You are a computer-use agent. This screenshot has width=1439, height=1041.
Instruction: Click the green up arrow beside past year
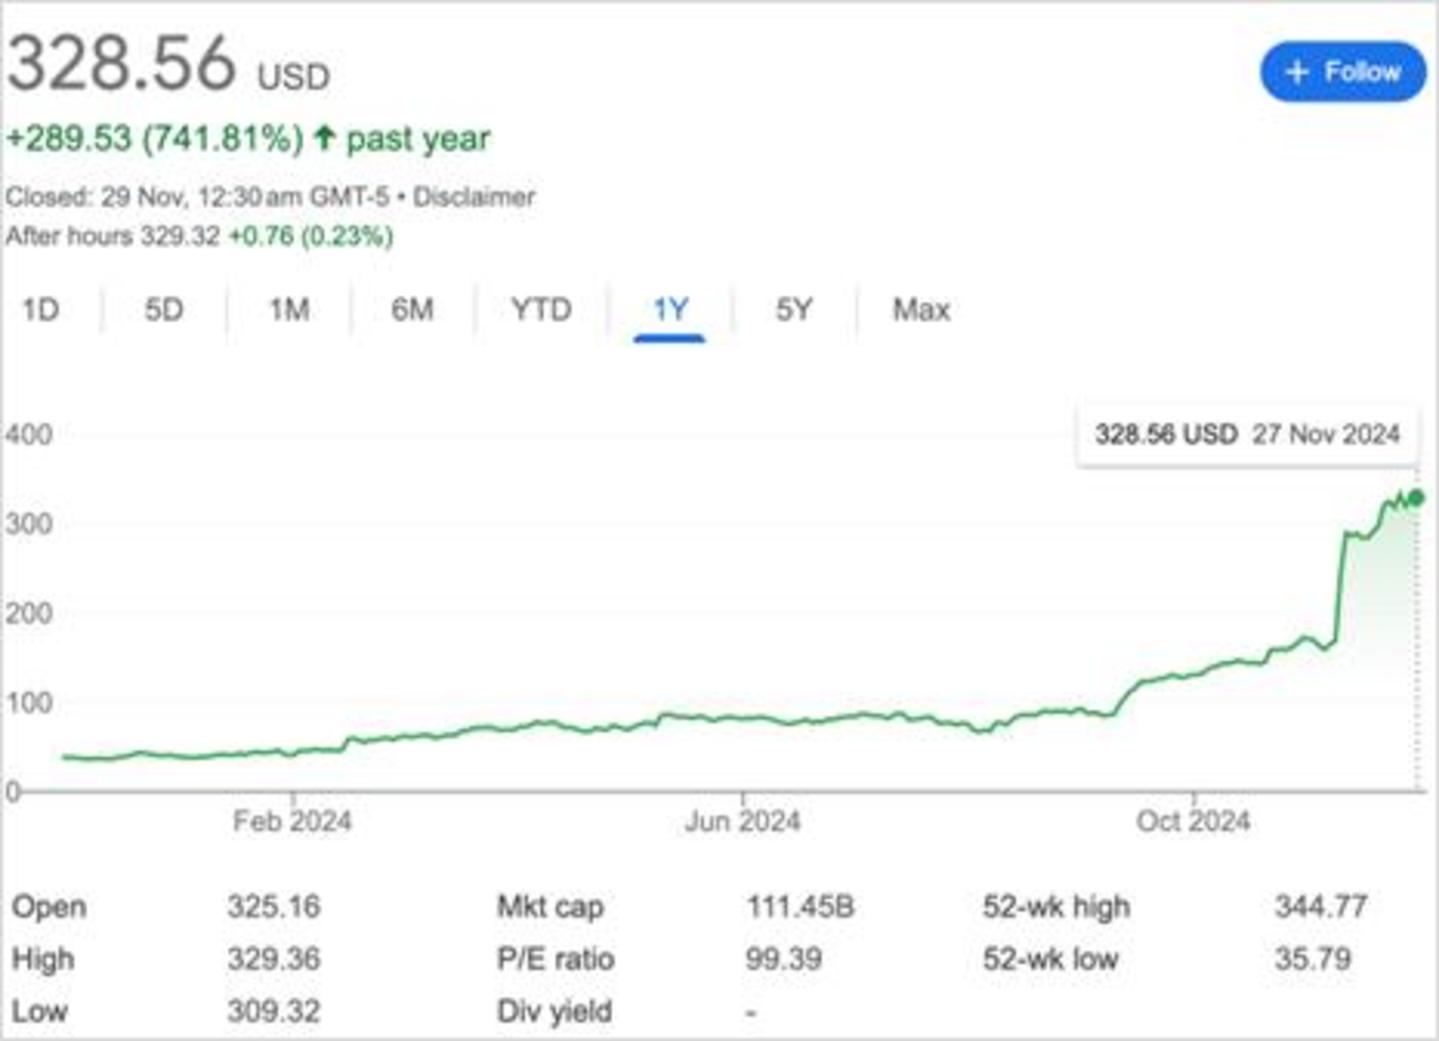[x=323, y=137]
